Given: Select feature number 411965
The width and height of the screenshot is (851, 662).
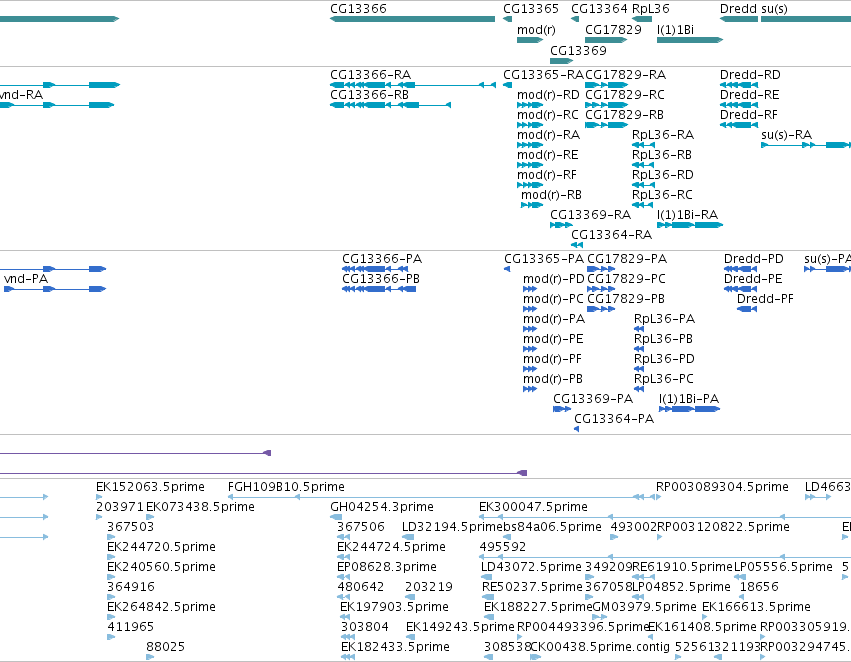Looking at the screenshot, I should 131,627.
